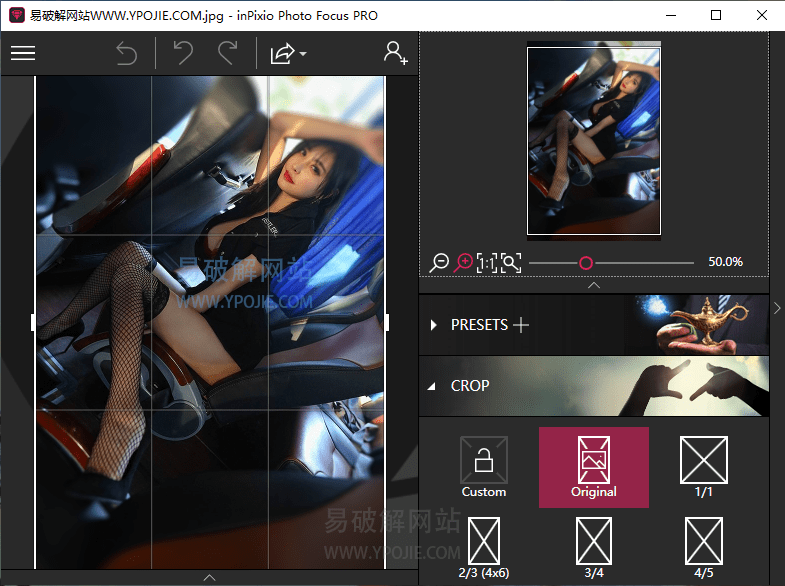Add a new preset with plus icon
Viewport: 785px width, 586px height.
(x=521, y=325)
